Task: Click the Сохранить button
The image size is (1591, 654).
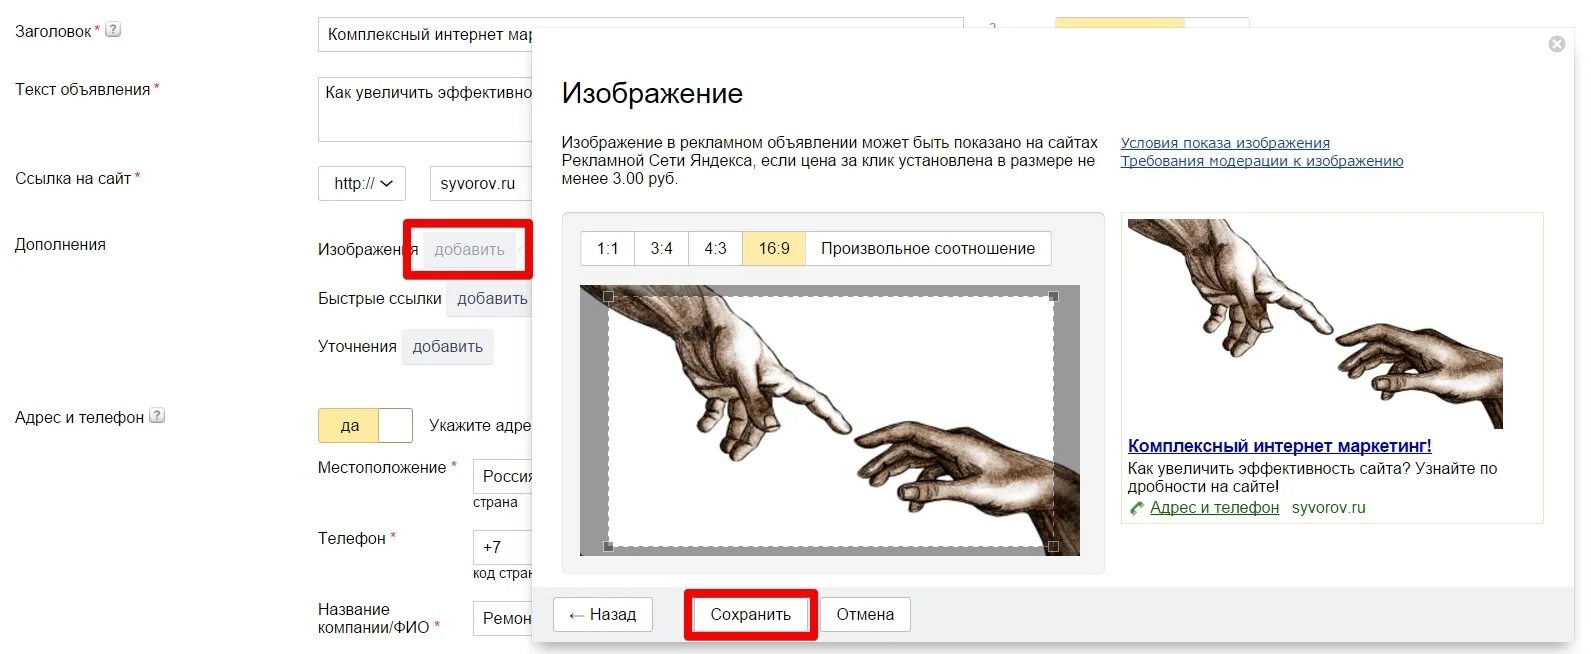Action: tap(751, 615)
